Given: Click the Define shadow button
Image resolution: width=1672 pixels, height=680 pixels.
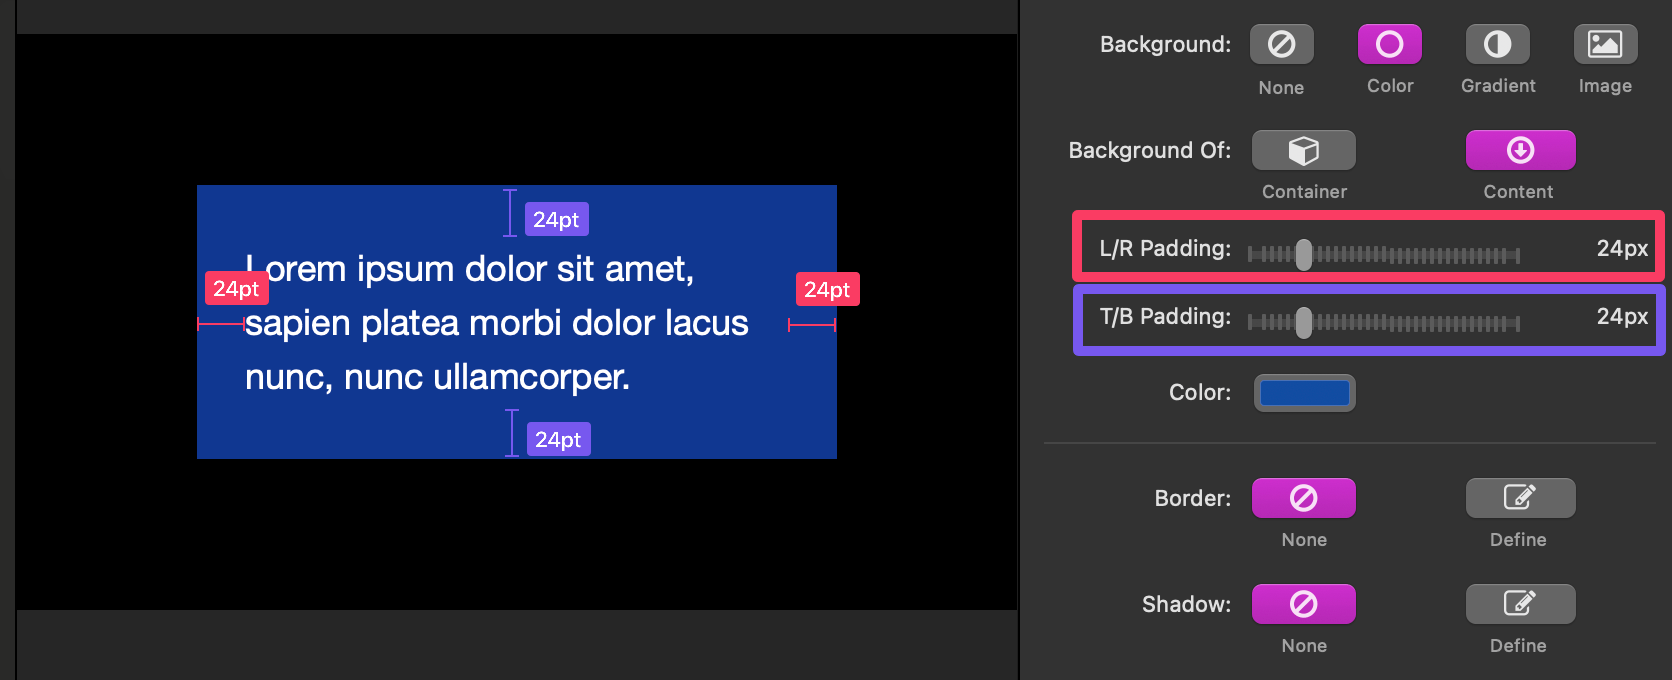Looking at the screenshot, I should 1520,604.
